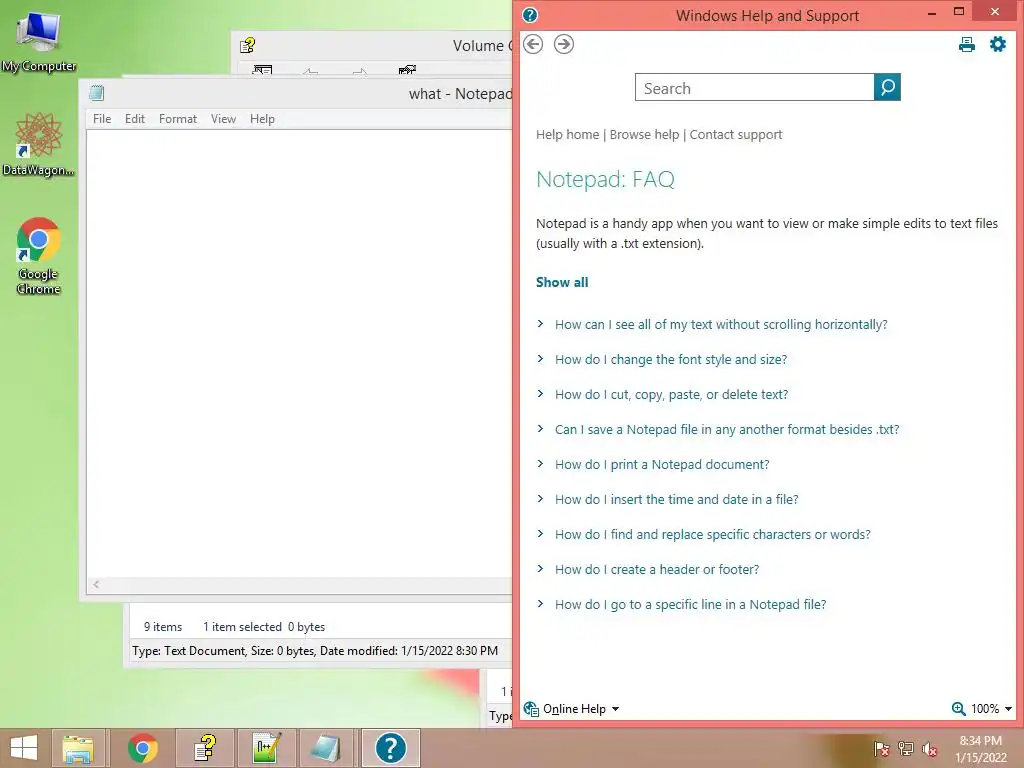Click the 'Notepad: FAQ' heading

click(x=605, y=179)
